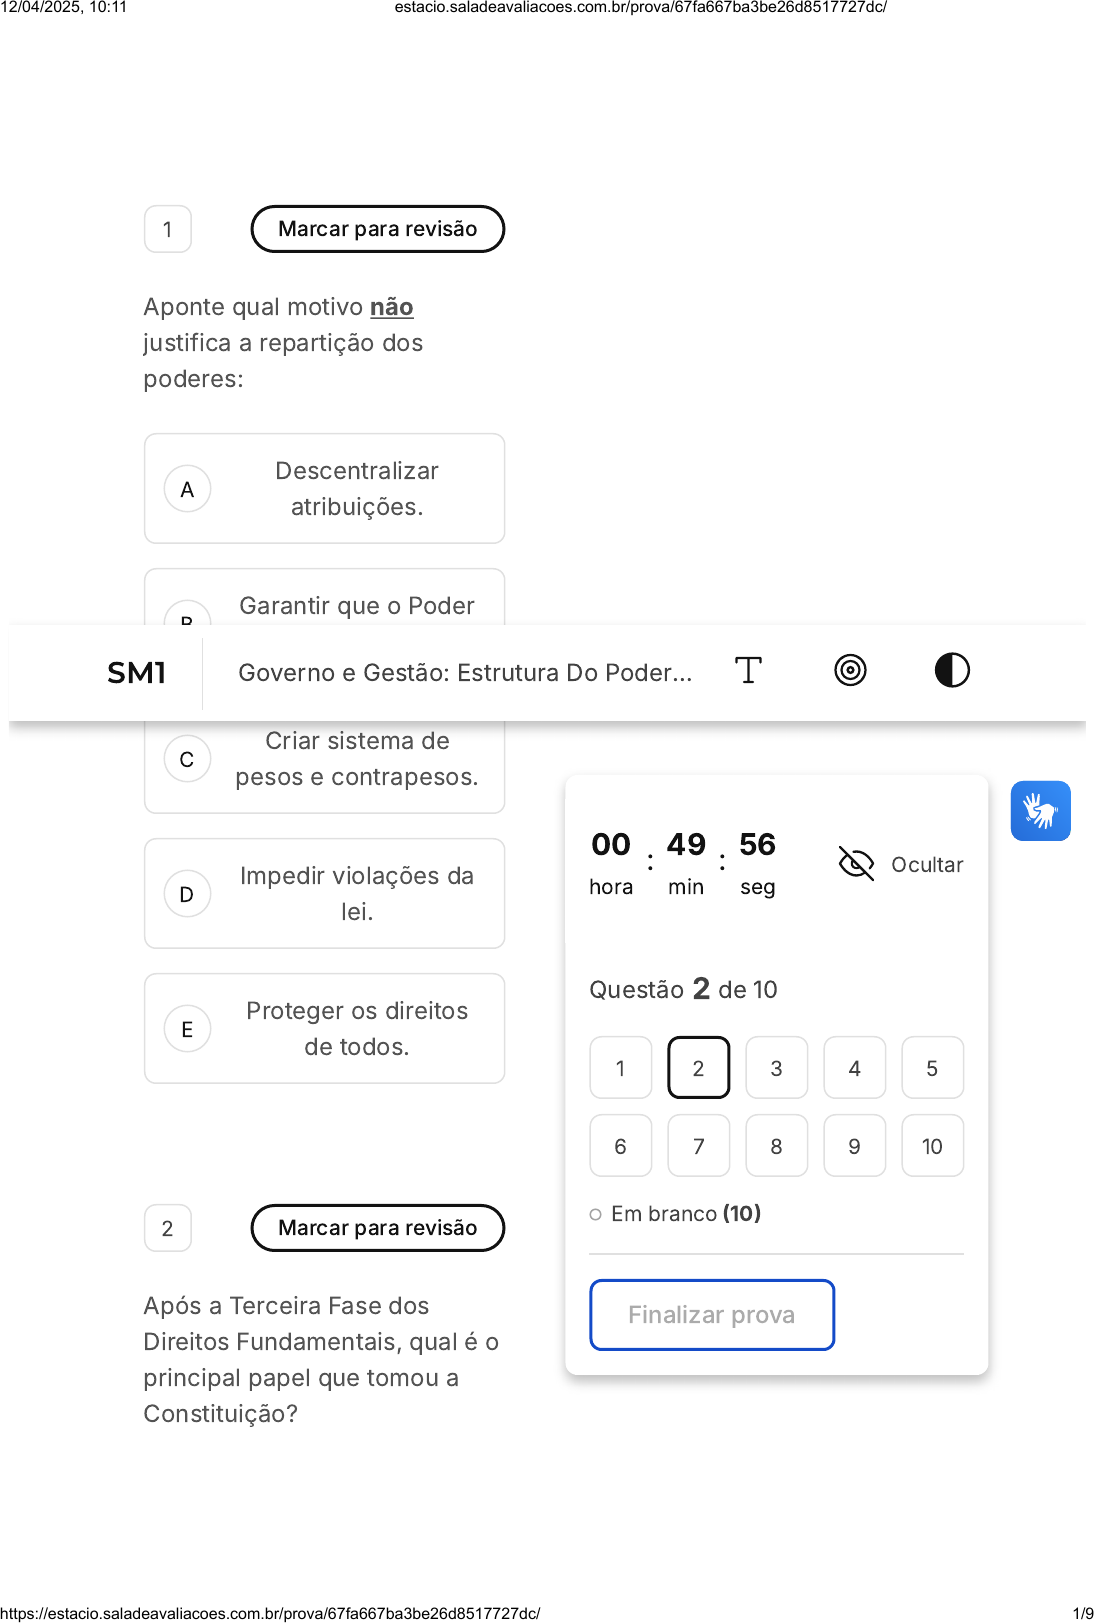The width and height of the screenshot is (1094, 1623).
Task: Pick option E Proteger os direitos de todos
Action: [324, 1029]
